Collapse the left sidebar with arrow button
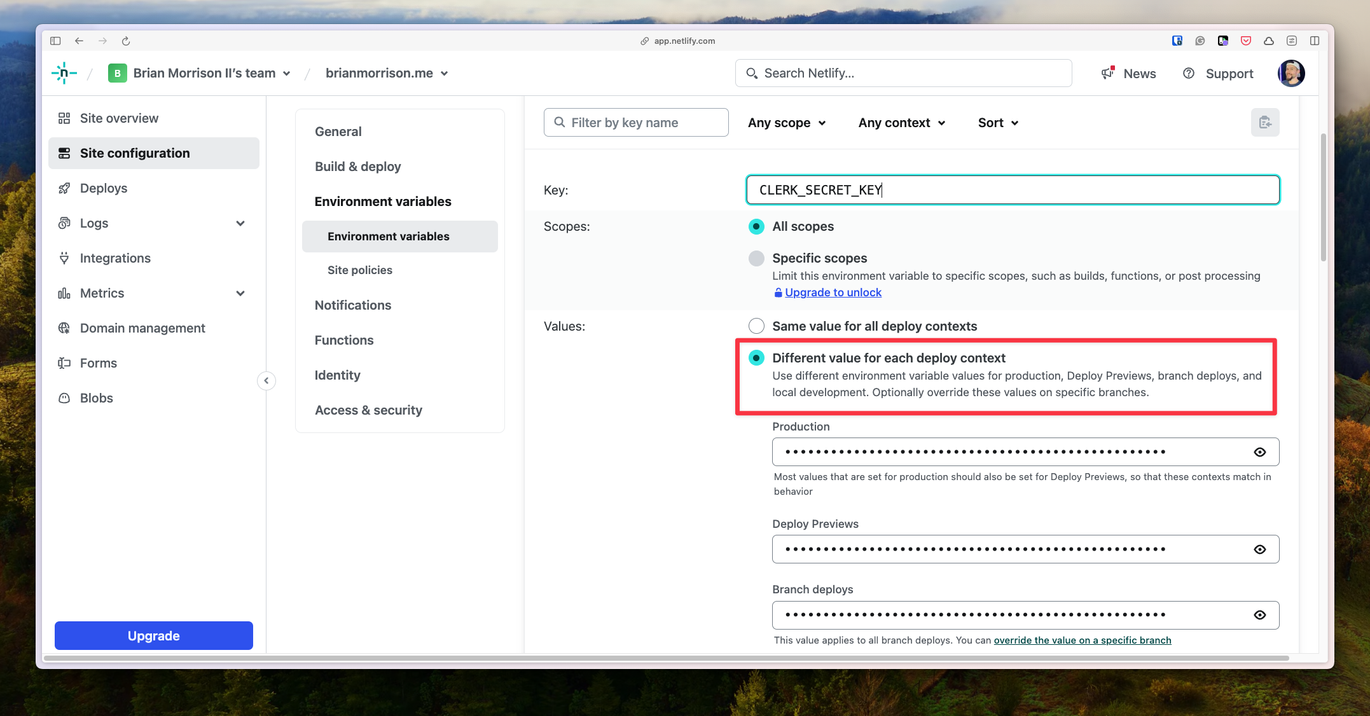 (266, 381)
